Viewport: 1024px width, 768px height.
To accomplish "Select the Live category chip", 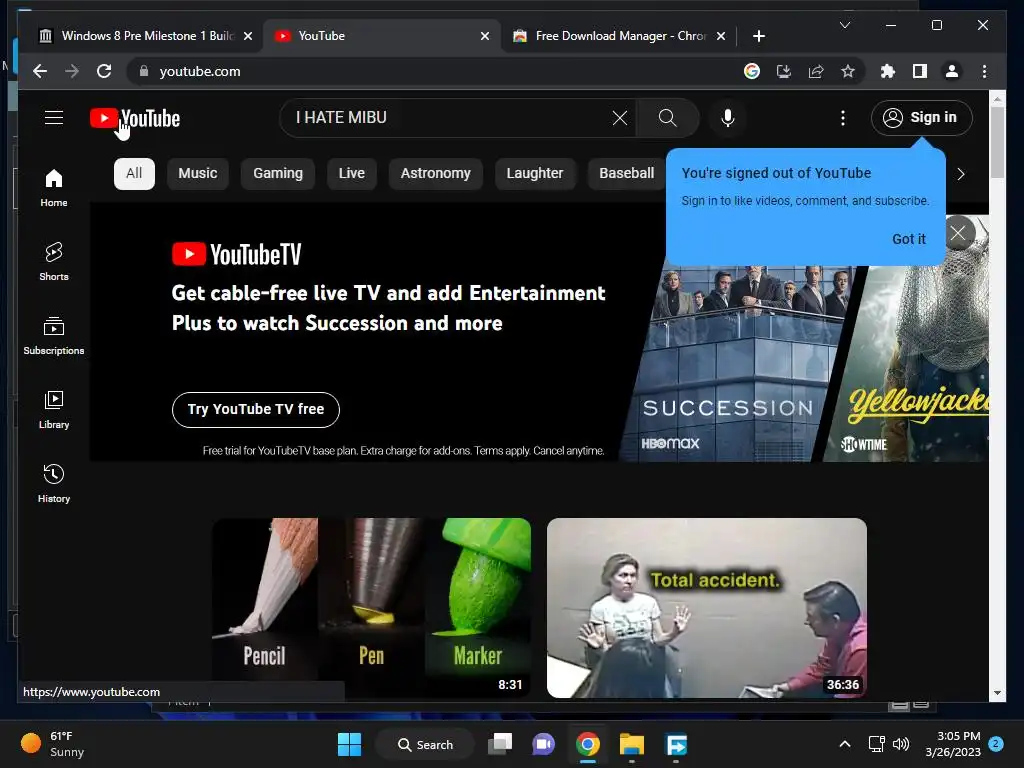I will tap(351, 173).
